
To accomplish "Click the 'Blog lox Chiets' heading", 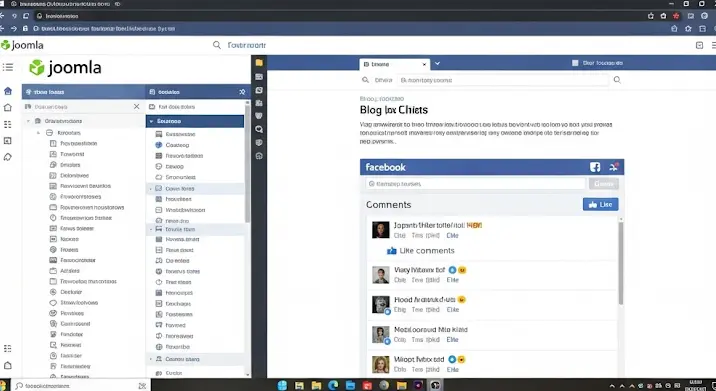I will pyautogui.click(x=394, y=110).
